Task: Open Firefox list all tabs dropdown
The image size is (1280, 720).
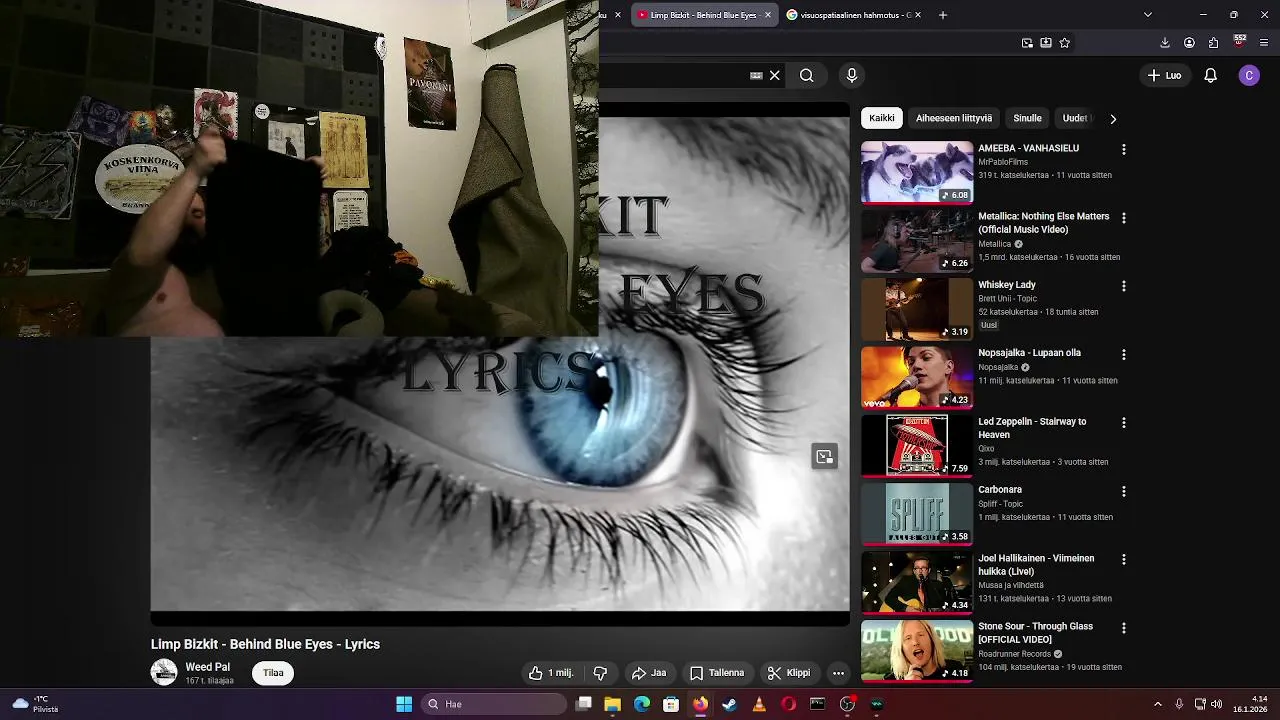Action: click(x=1147, y=15)
